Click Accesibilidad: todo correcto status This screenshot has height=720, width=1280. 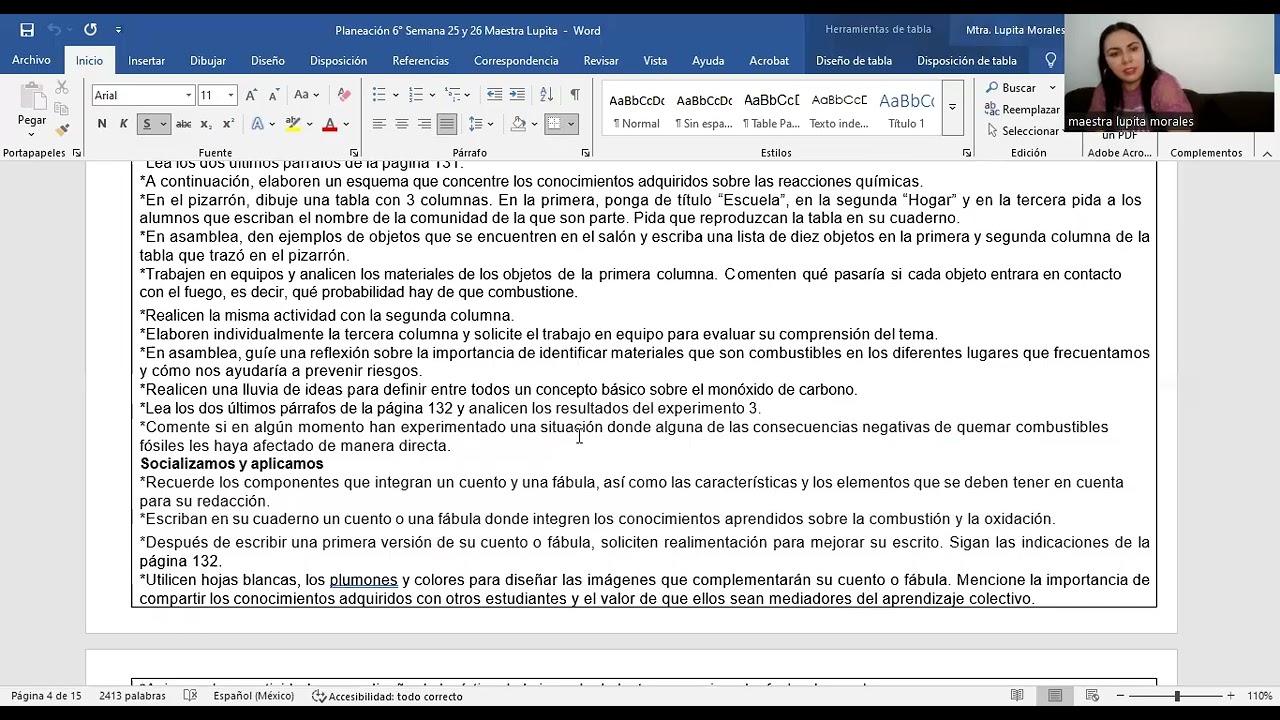[x=387, y=696]
